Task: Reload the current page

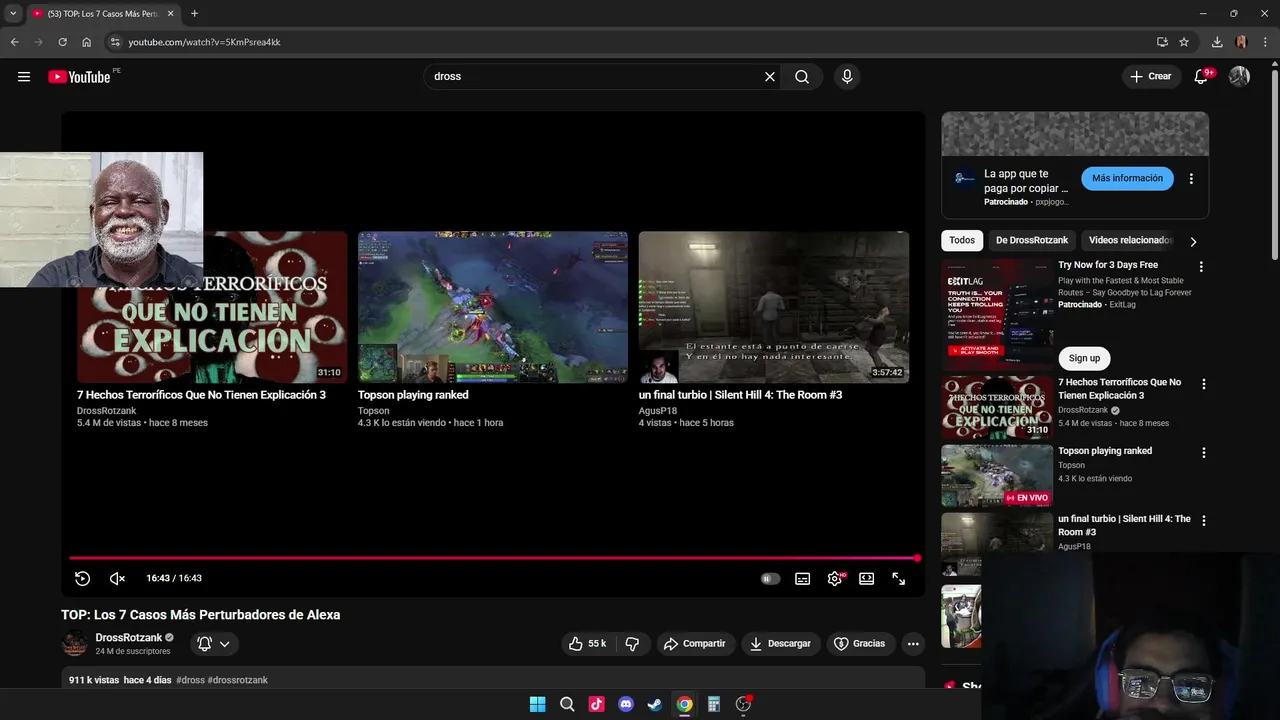Action: [x=62, y=42]
